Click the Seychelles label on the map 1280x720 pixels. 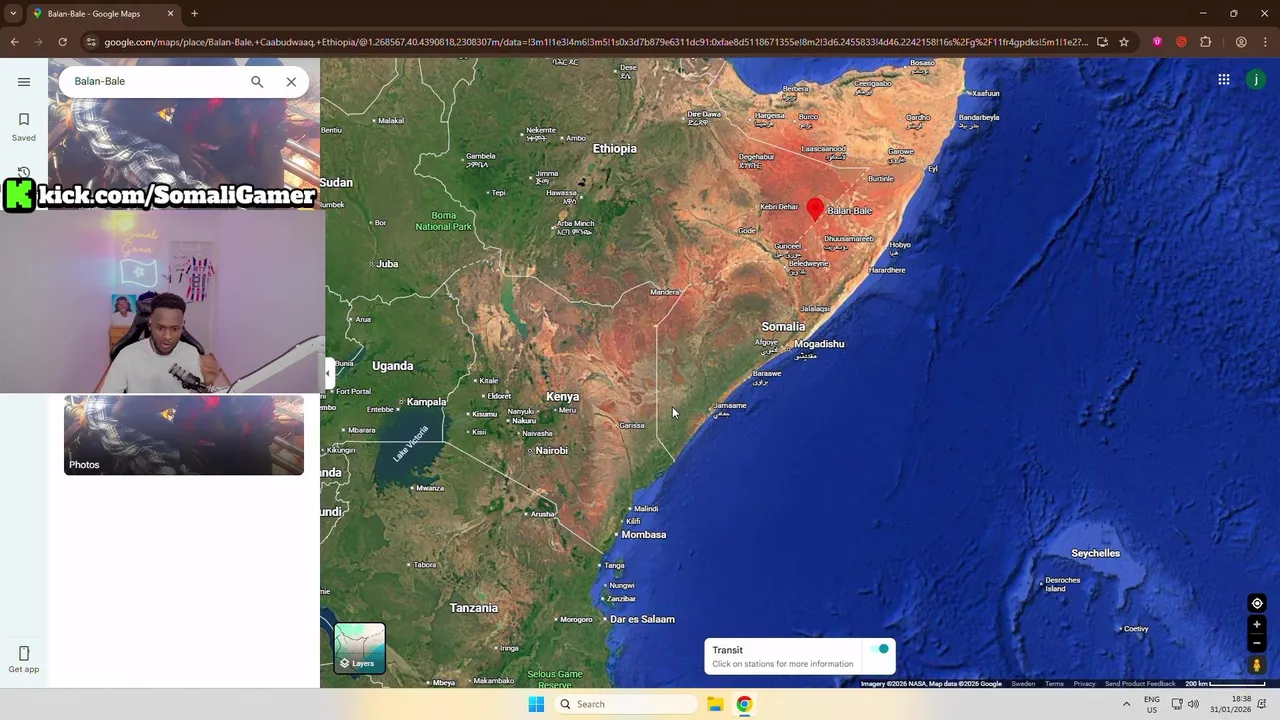click(x=1095, y=554)
